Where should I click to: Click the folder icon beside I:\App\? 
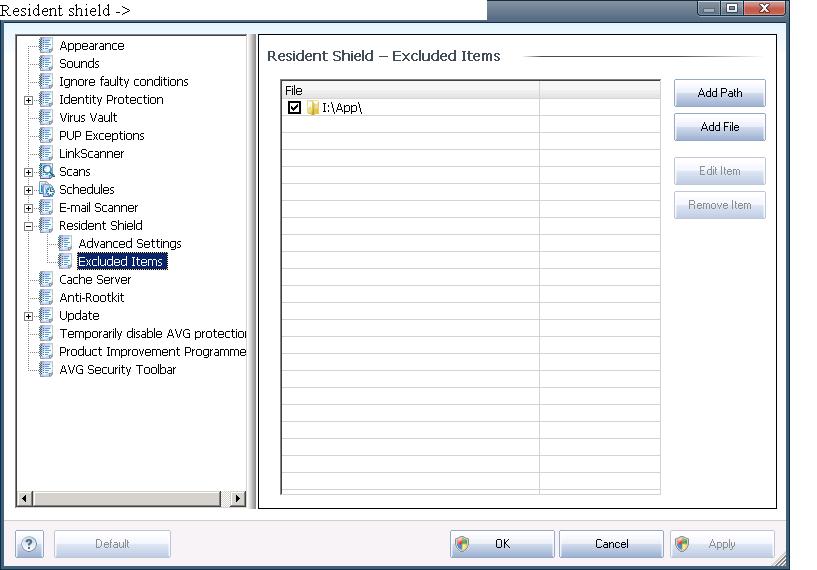coord(313,108)
